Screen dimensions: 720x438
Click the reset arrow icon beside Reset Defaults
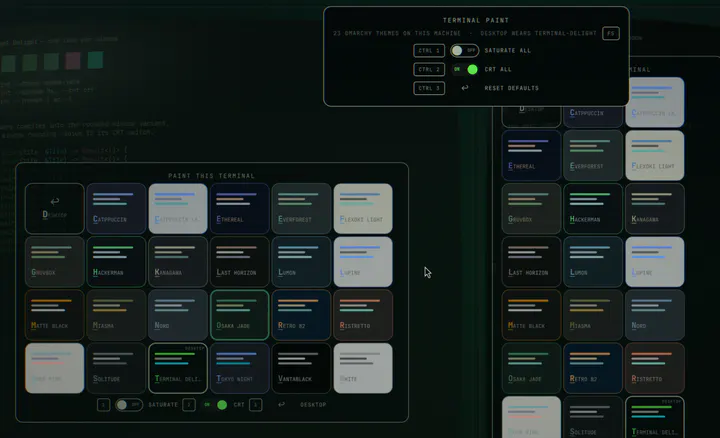(465, 88)
